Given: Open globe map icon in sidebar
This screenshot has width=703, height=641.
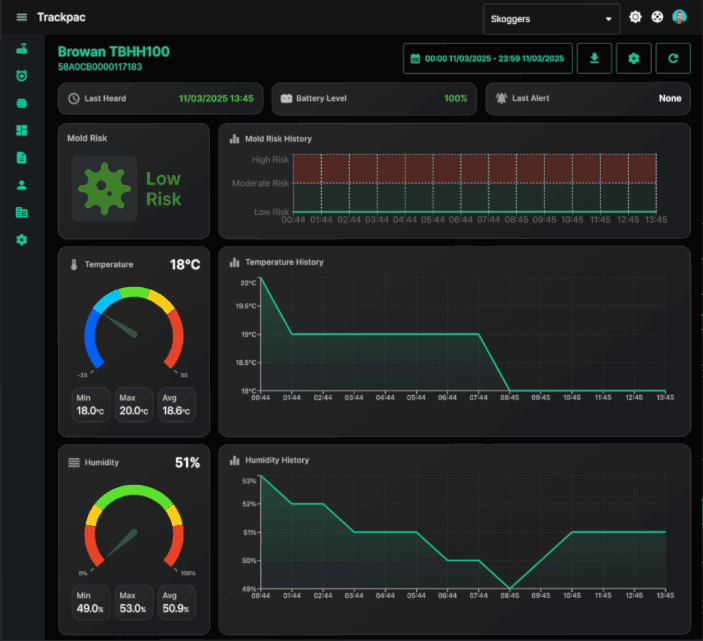Looking at the screenshot, I should pyautogui.click(x=22, y=103).
